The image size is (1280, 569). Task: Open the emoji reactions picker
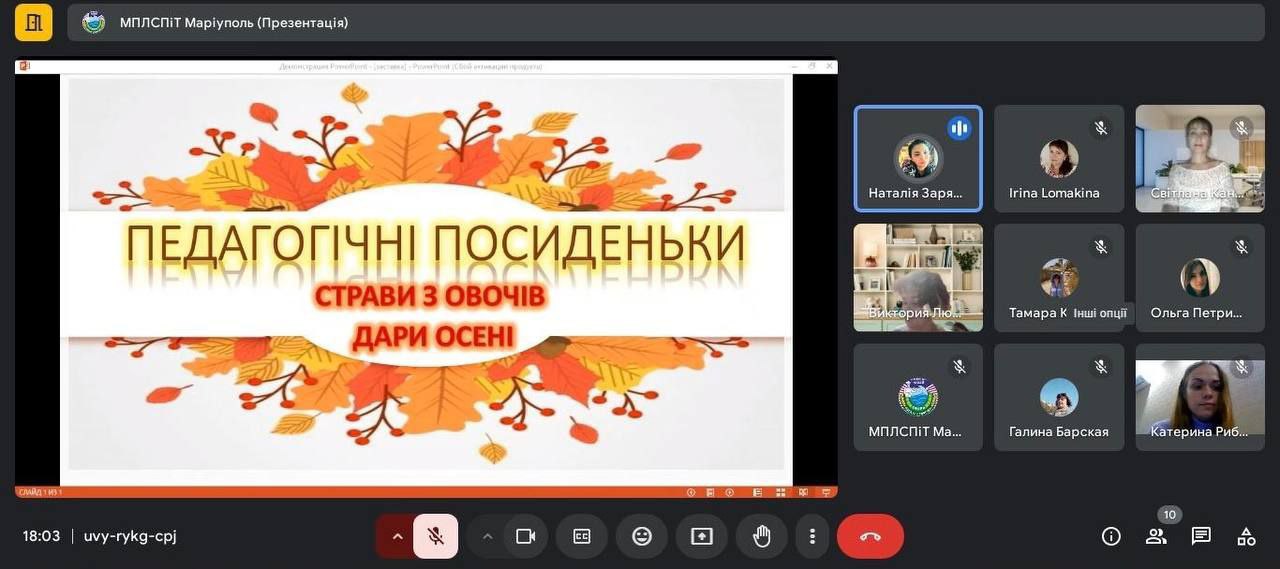(x=642, y=536)
